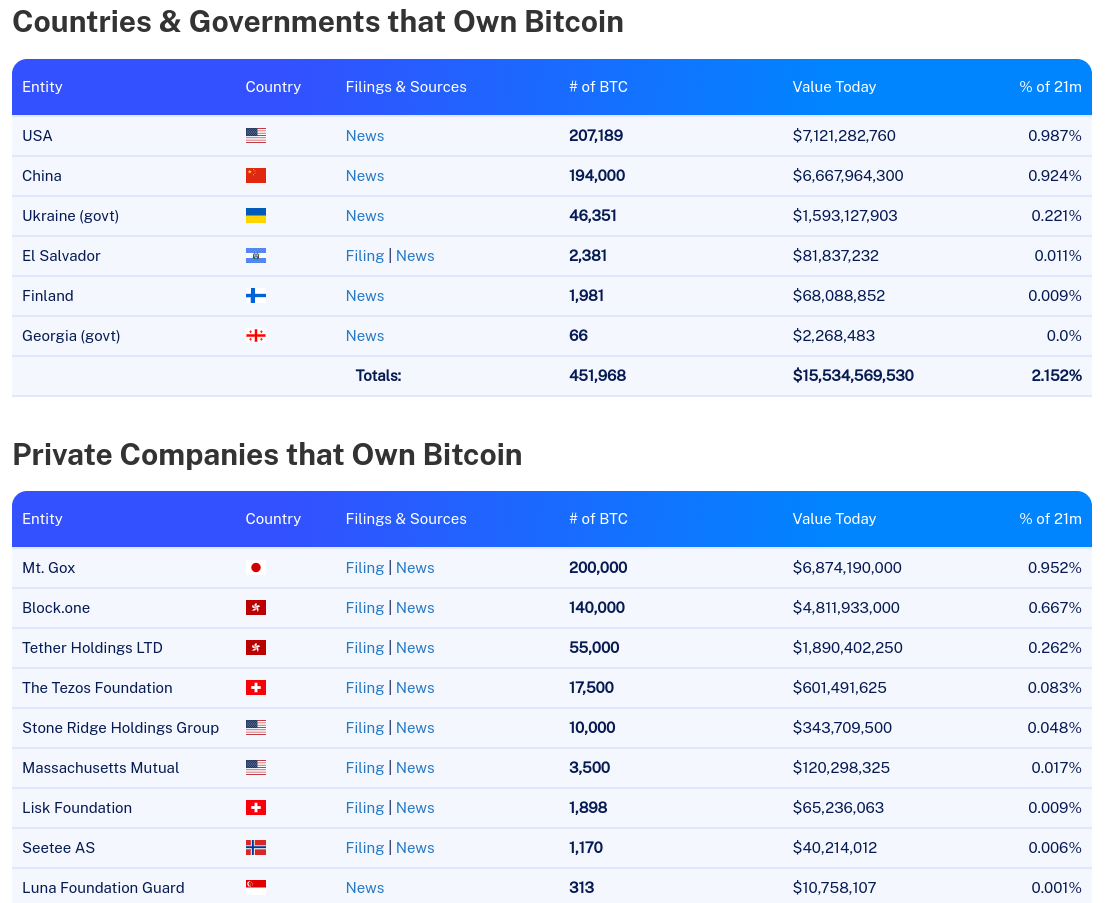Click 'Value Today' header in private companies table
This screenshot has height=903, width=1117.
coord(834,518)
